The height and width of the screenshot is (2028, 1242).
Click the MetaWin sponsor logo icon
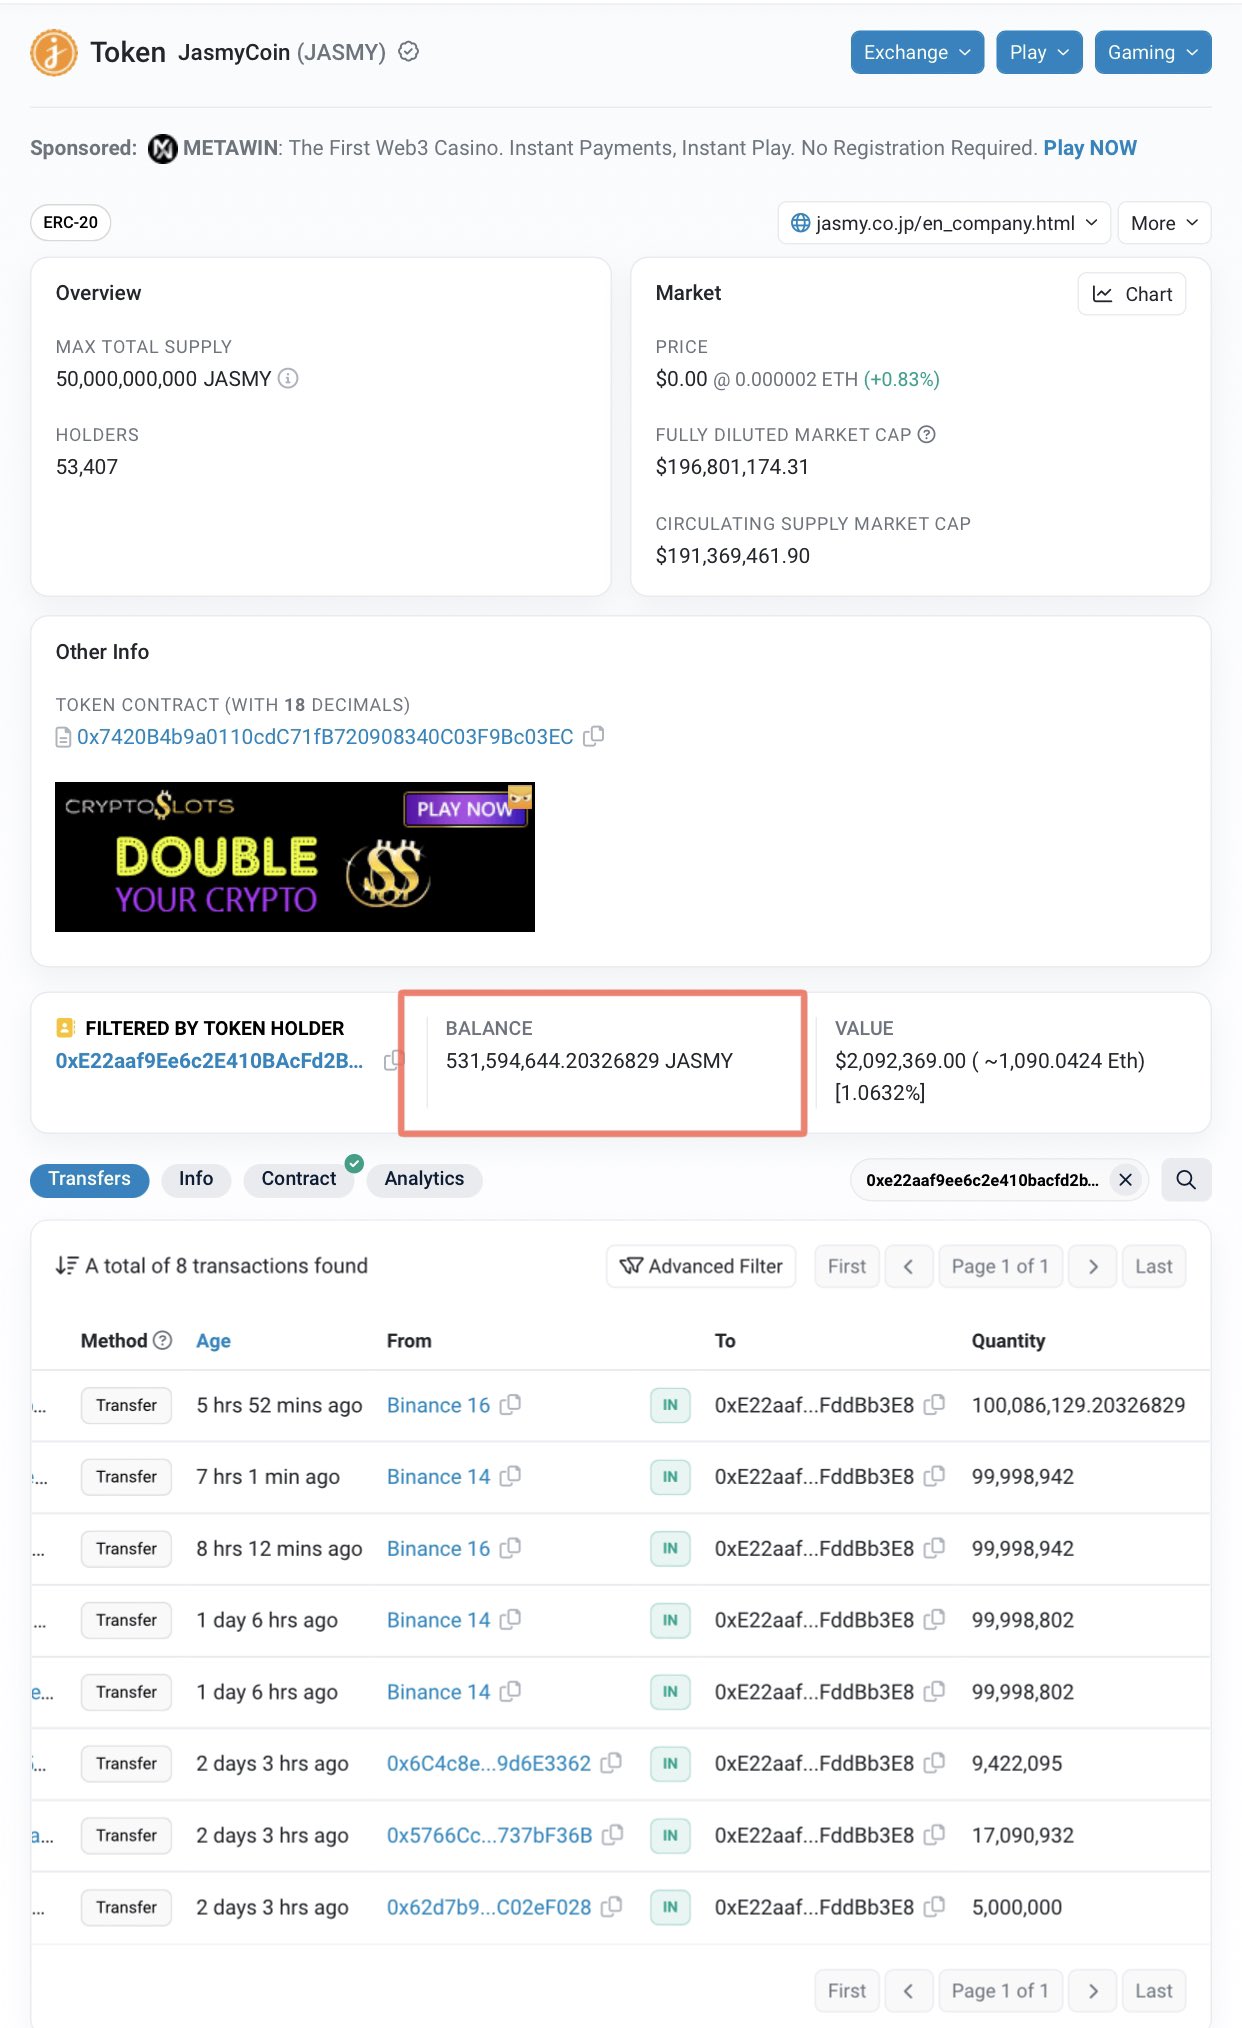click(163, 148)
